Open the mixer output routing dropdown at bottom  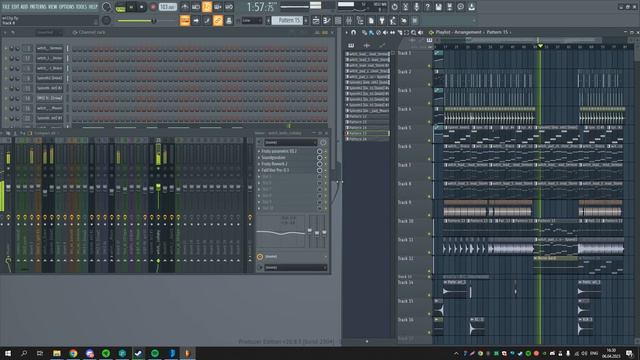(x=295, y=268)
